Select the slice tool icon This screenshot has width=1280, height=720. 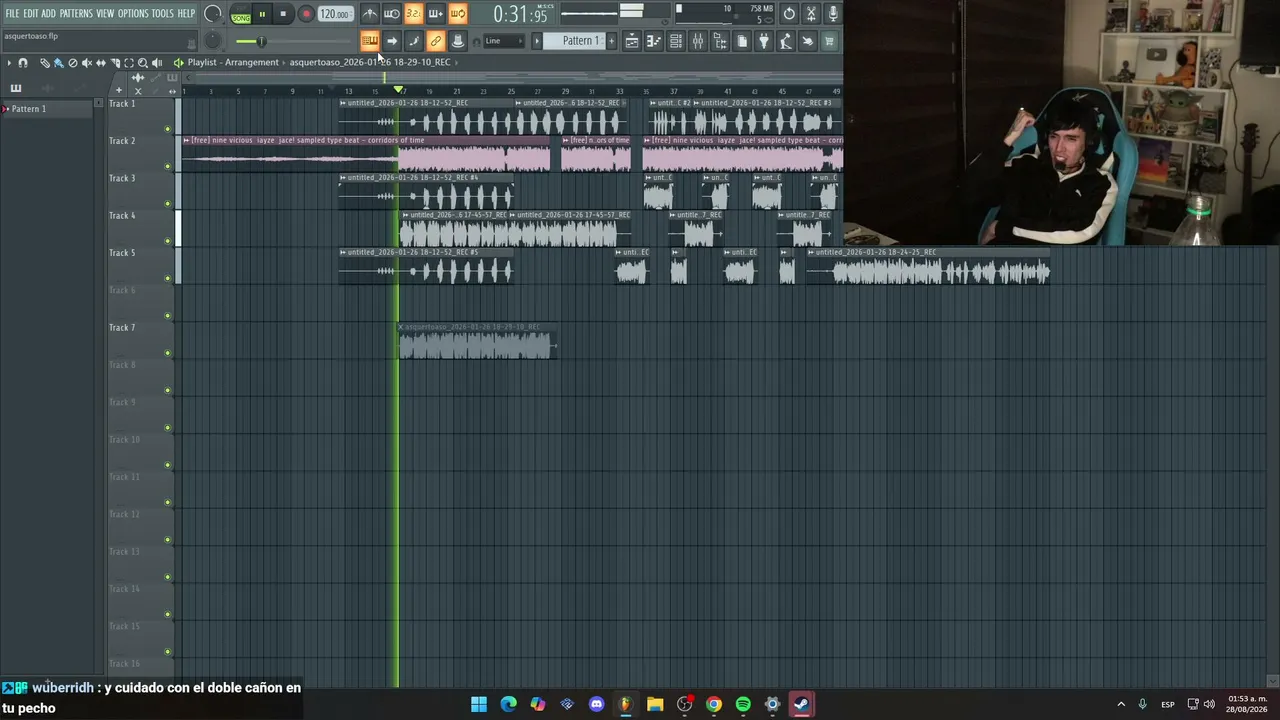tap(115, 63)
